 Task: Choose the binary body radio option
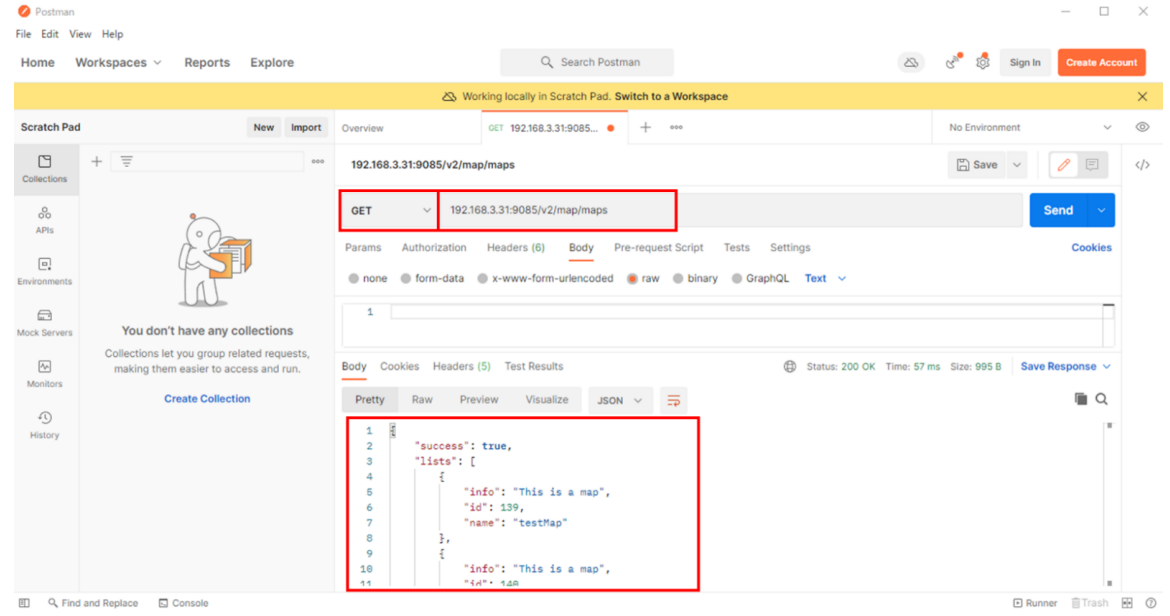tap(678, 279)
